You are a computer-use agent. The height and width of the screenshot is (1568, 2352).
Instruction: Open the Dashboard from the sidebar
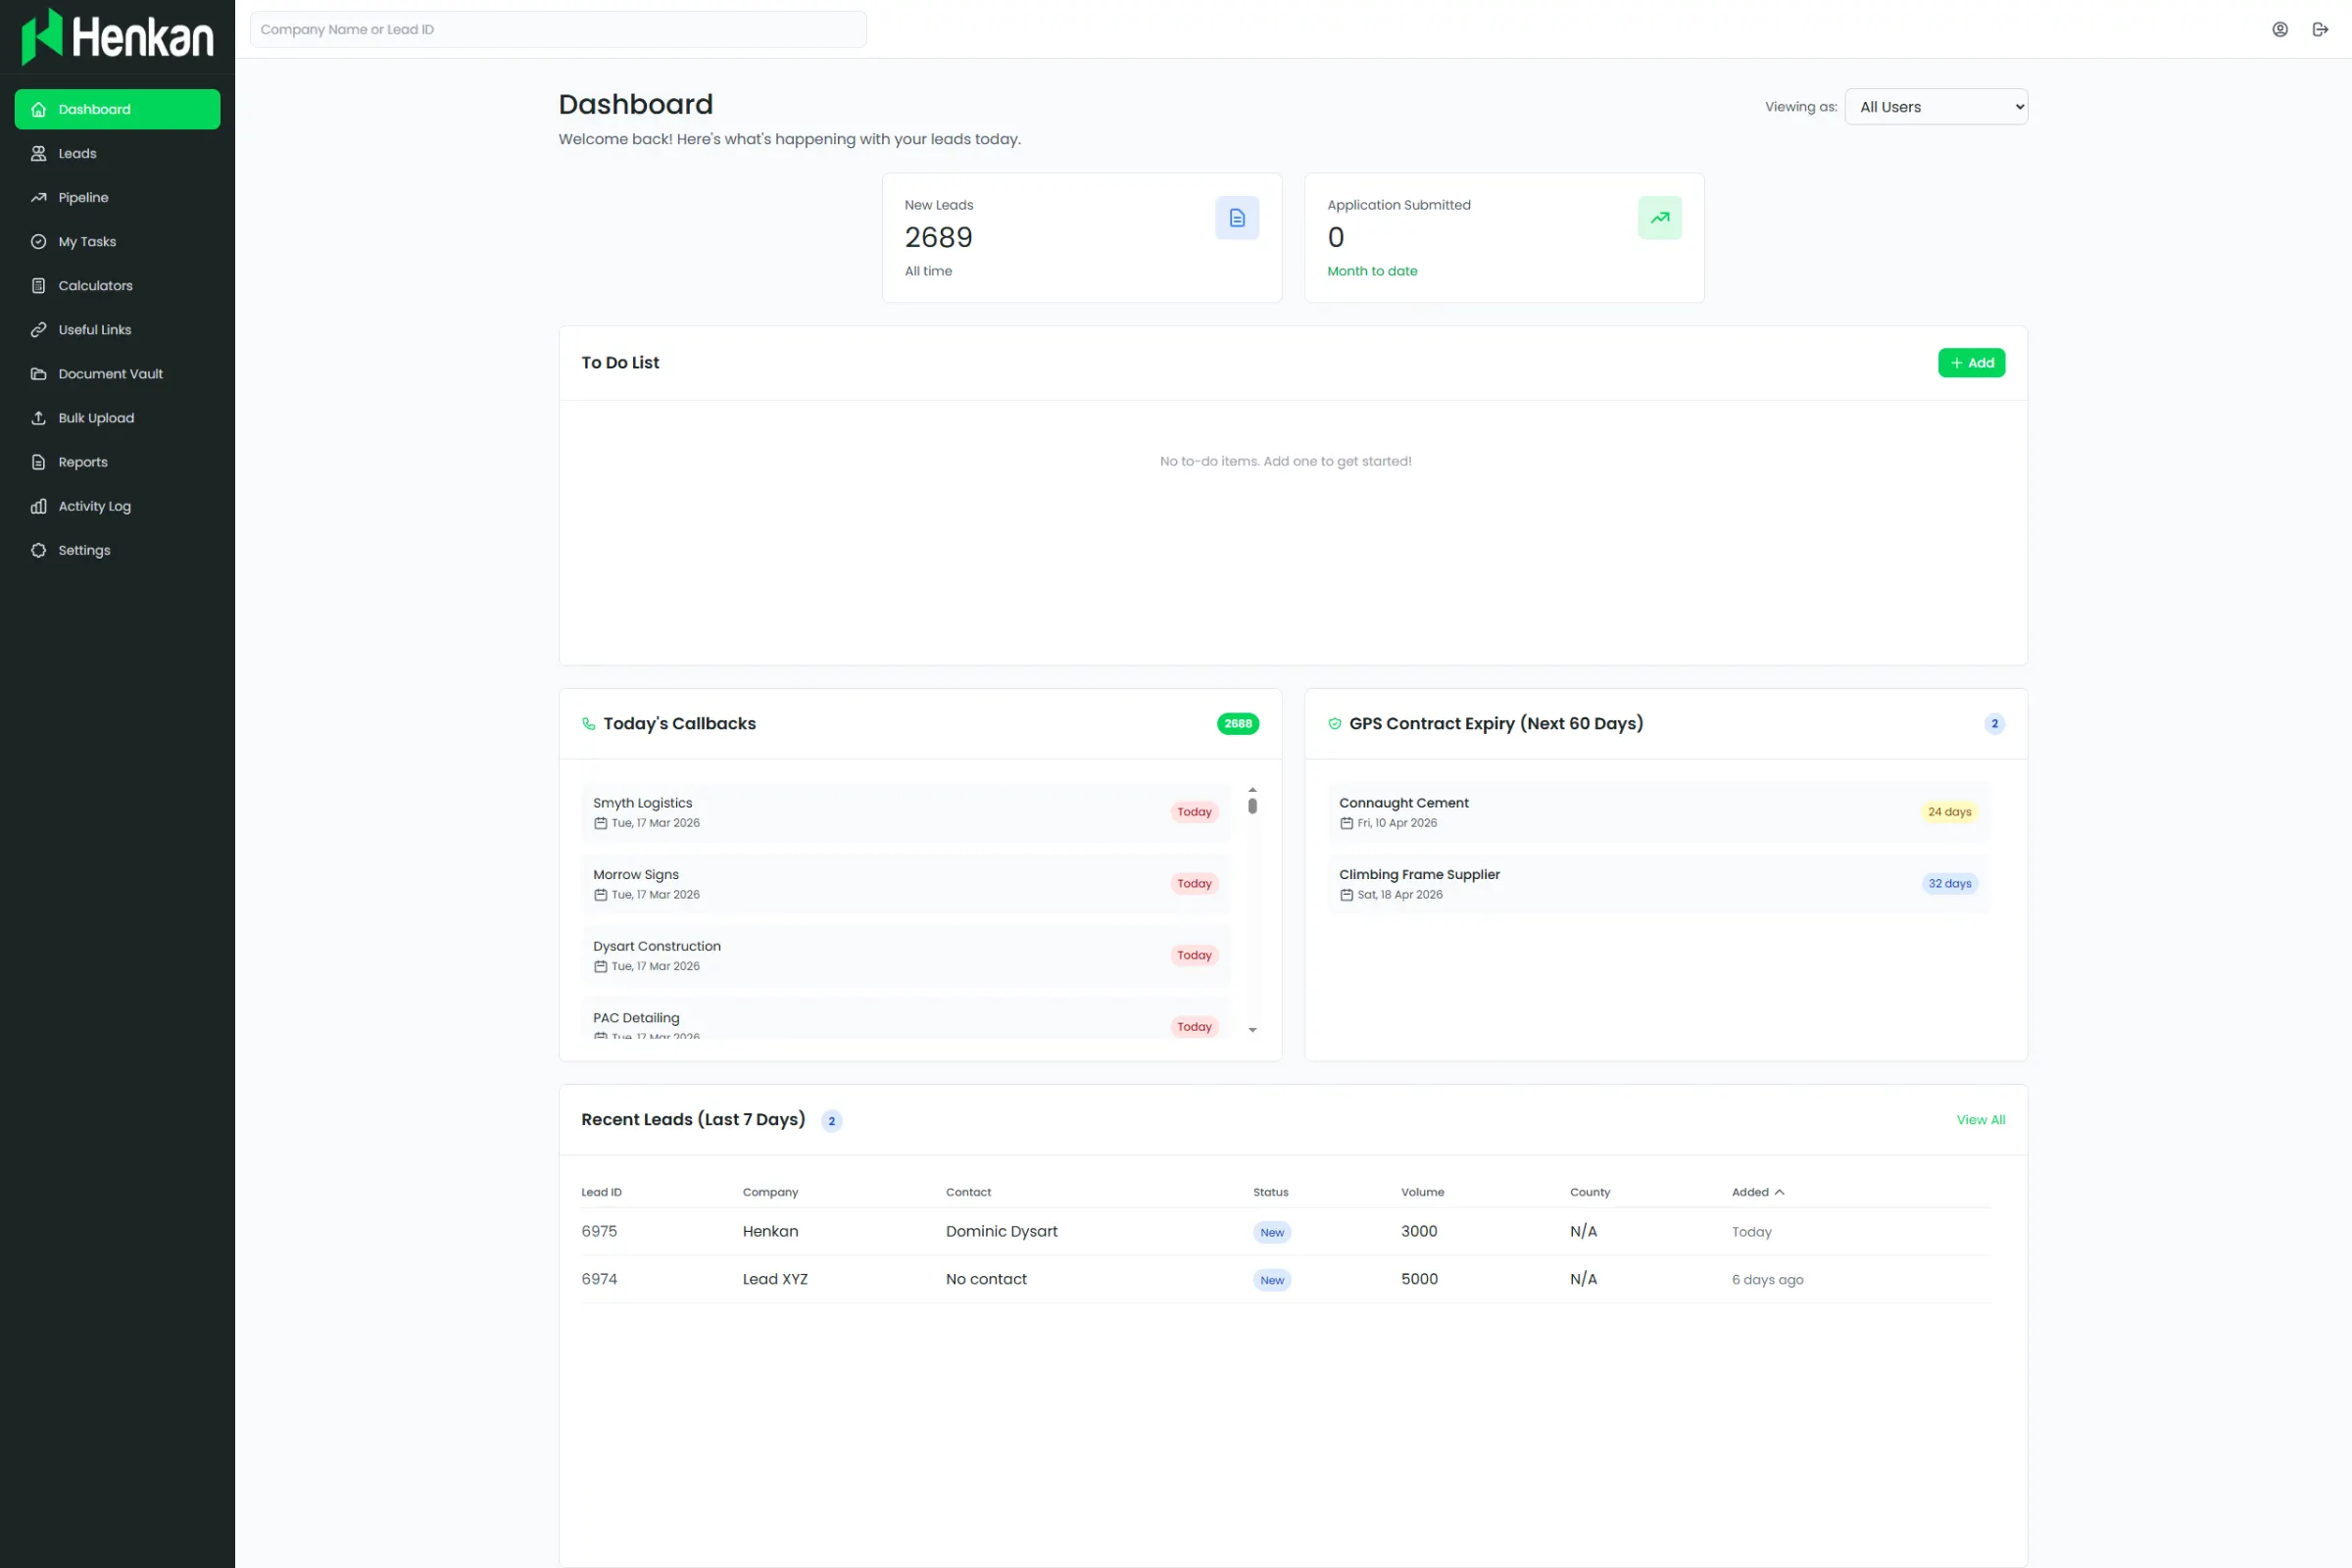click(117, 109)
